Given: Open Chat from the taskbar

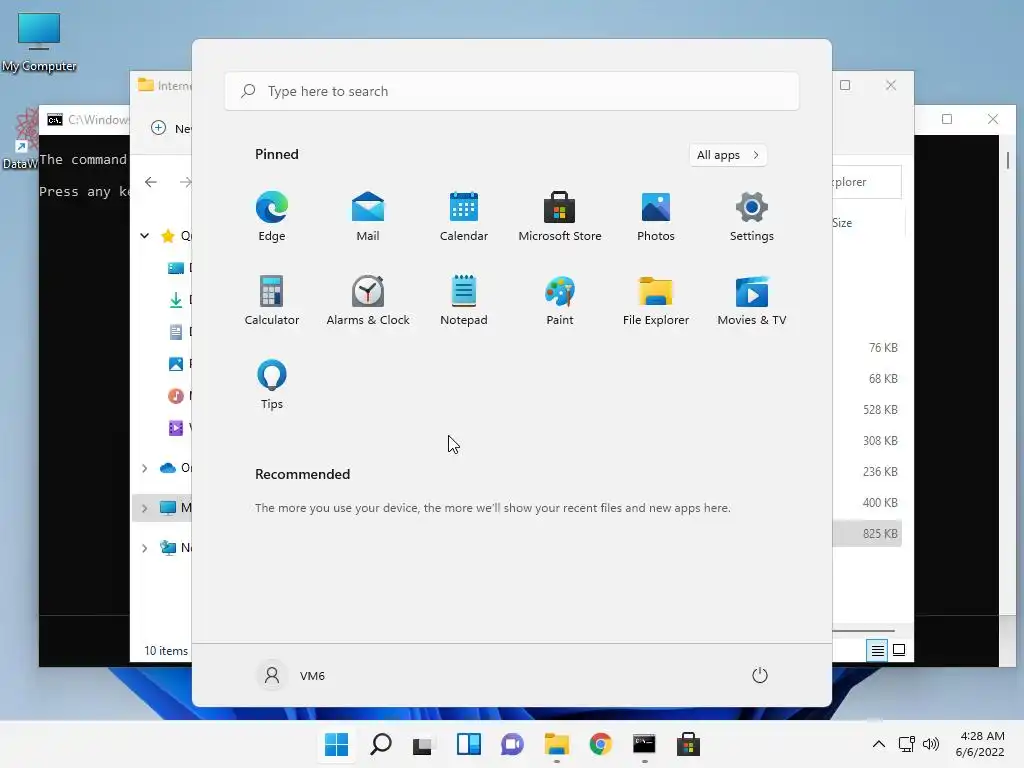Looking at the screenshot, I should point(513,744).
